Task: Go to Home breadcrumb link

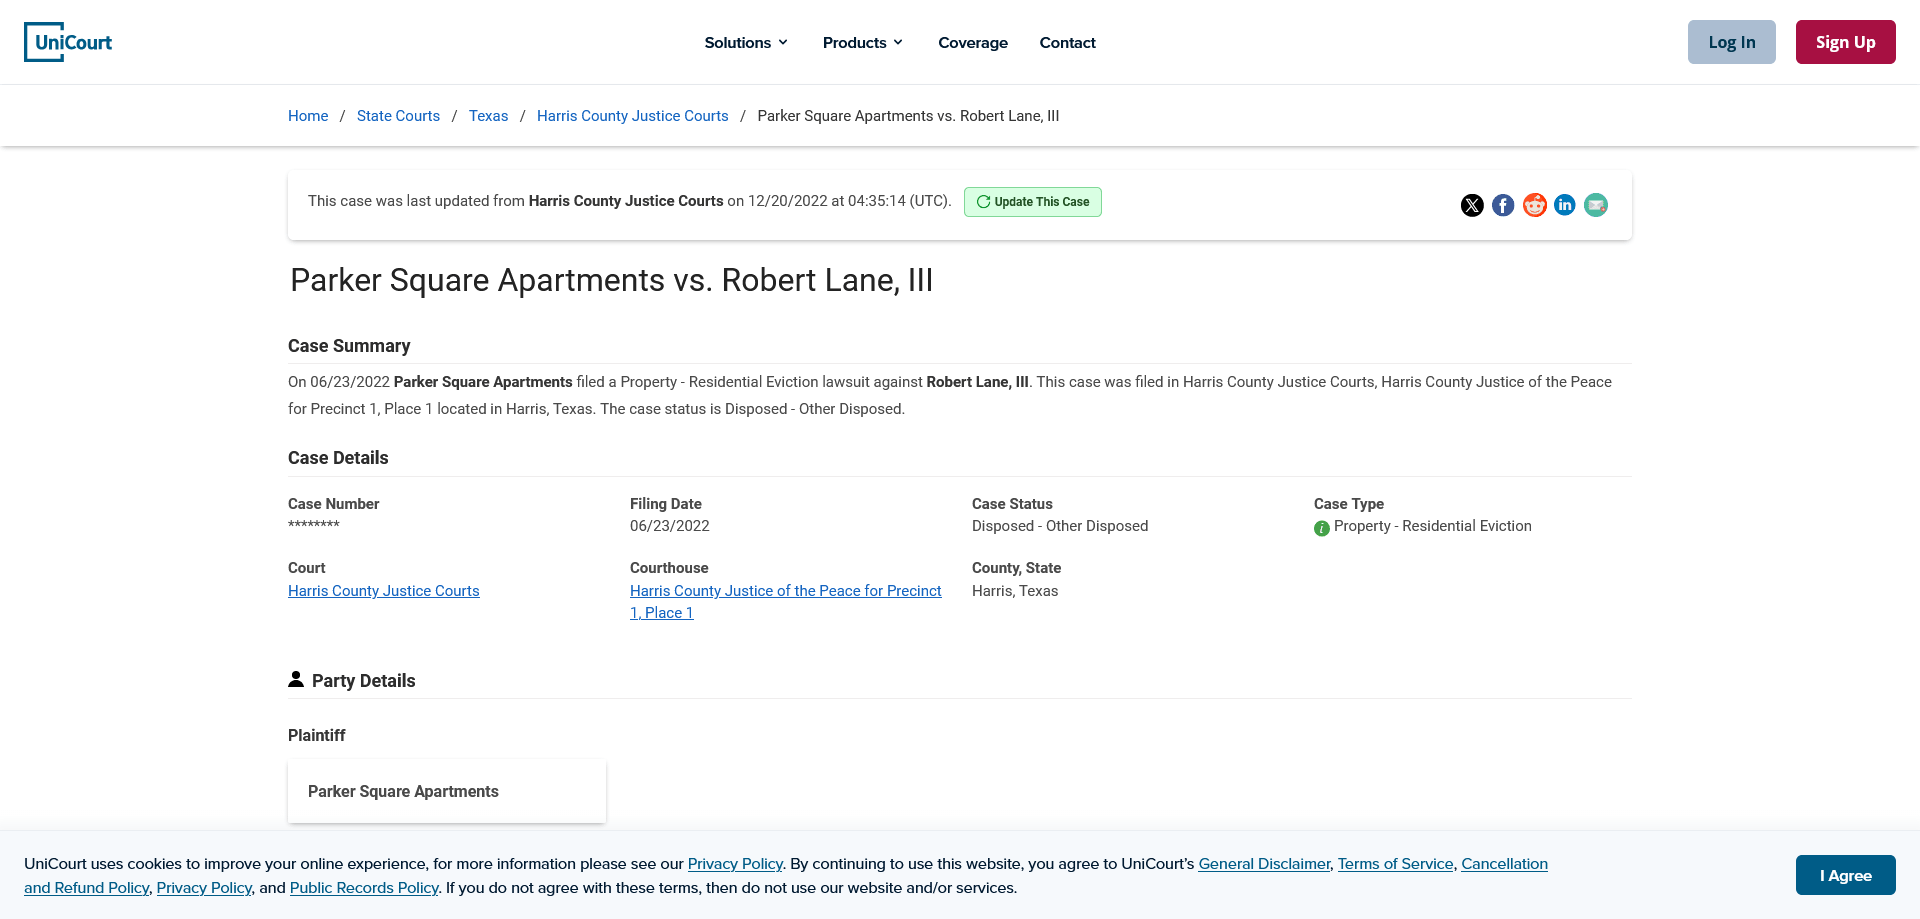Action: coord(308,116)
